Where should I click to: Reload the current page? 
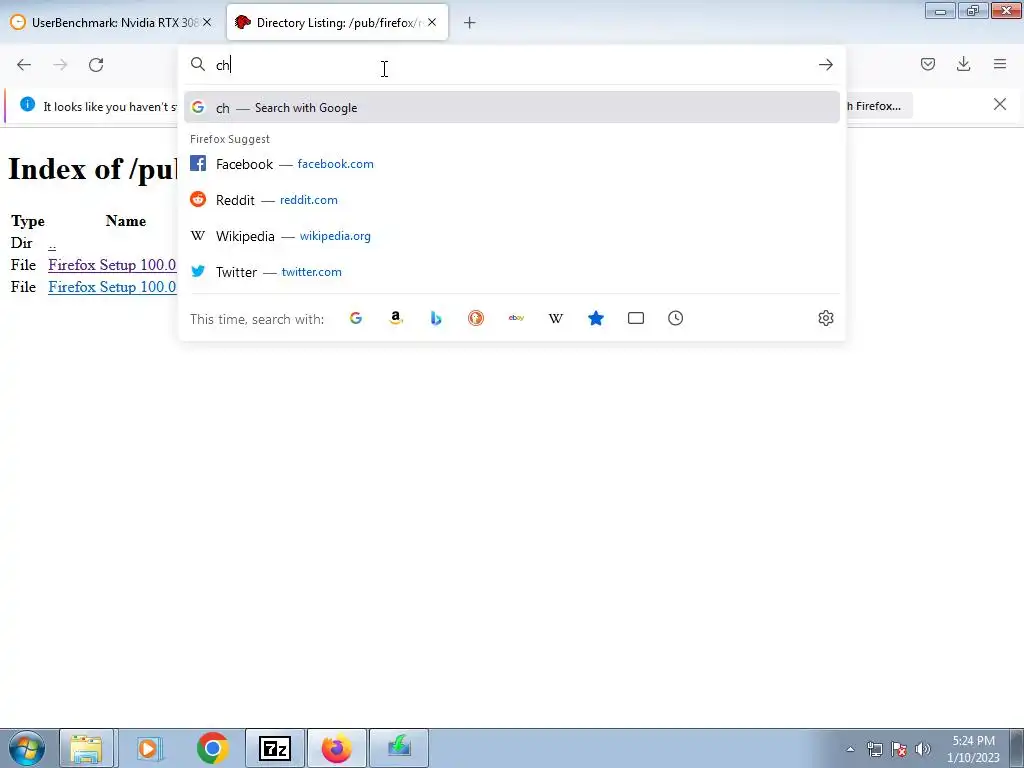point(96,65)
